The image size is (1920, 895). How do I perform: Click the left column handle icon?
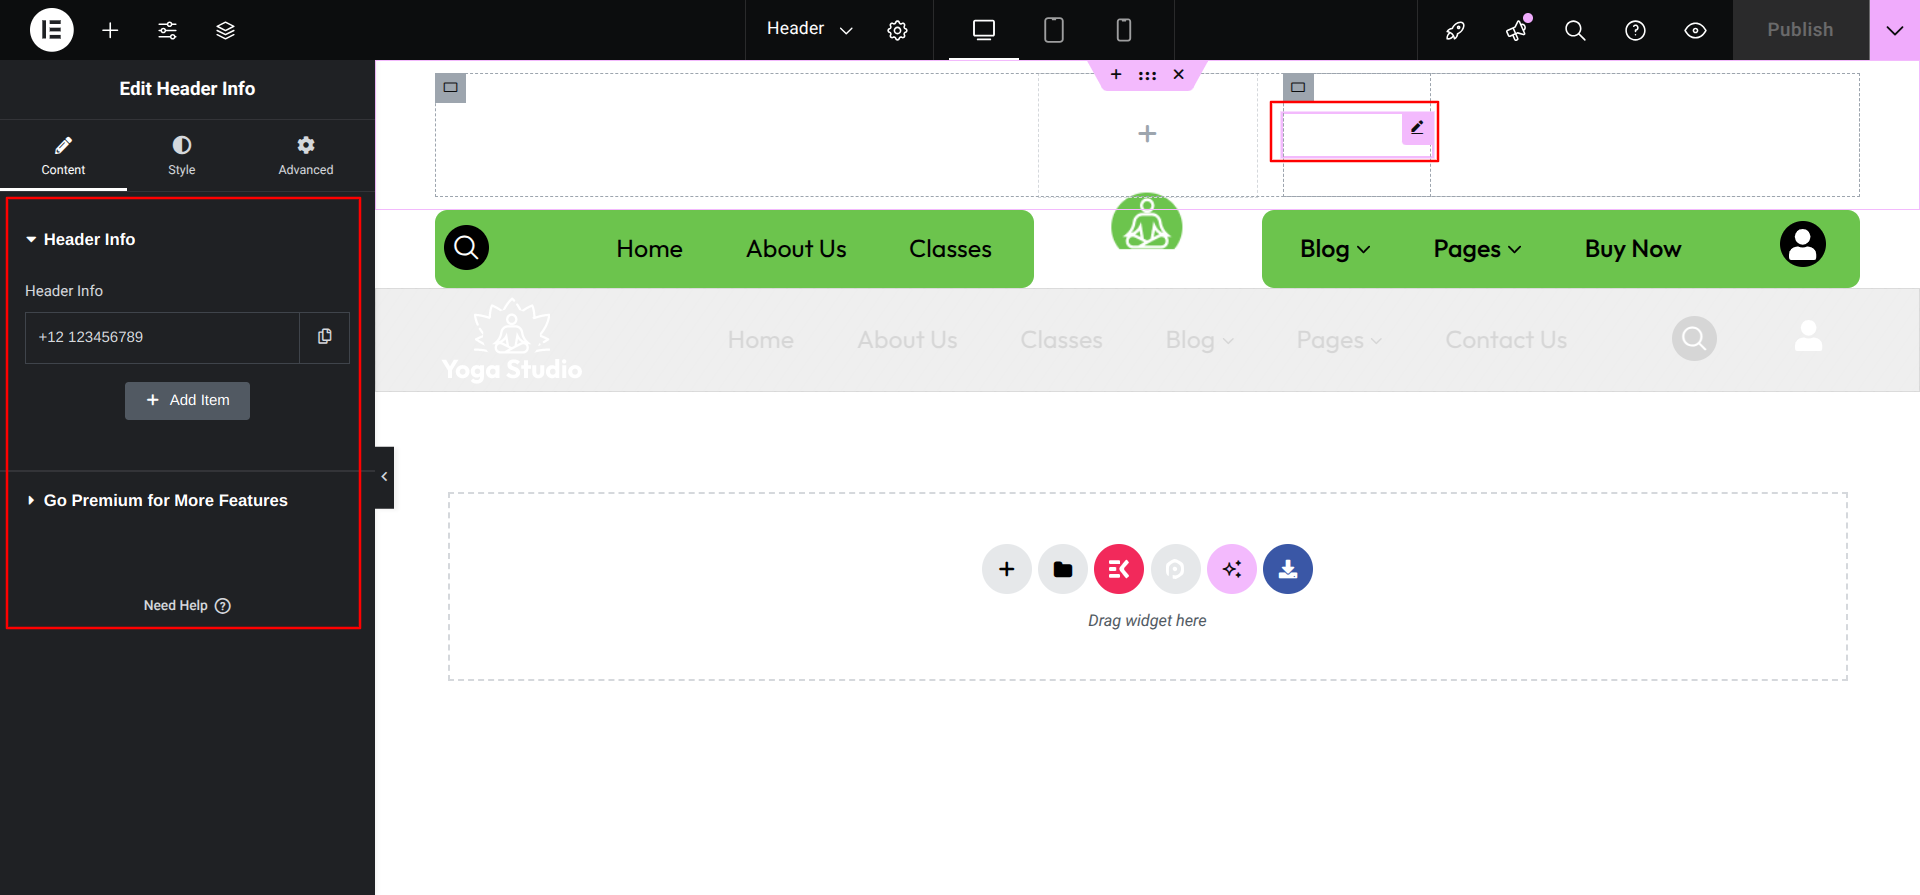(x=451, y=88)
